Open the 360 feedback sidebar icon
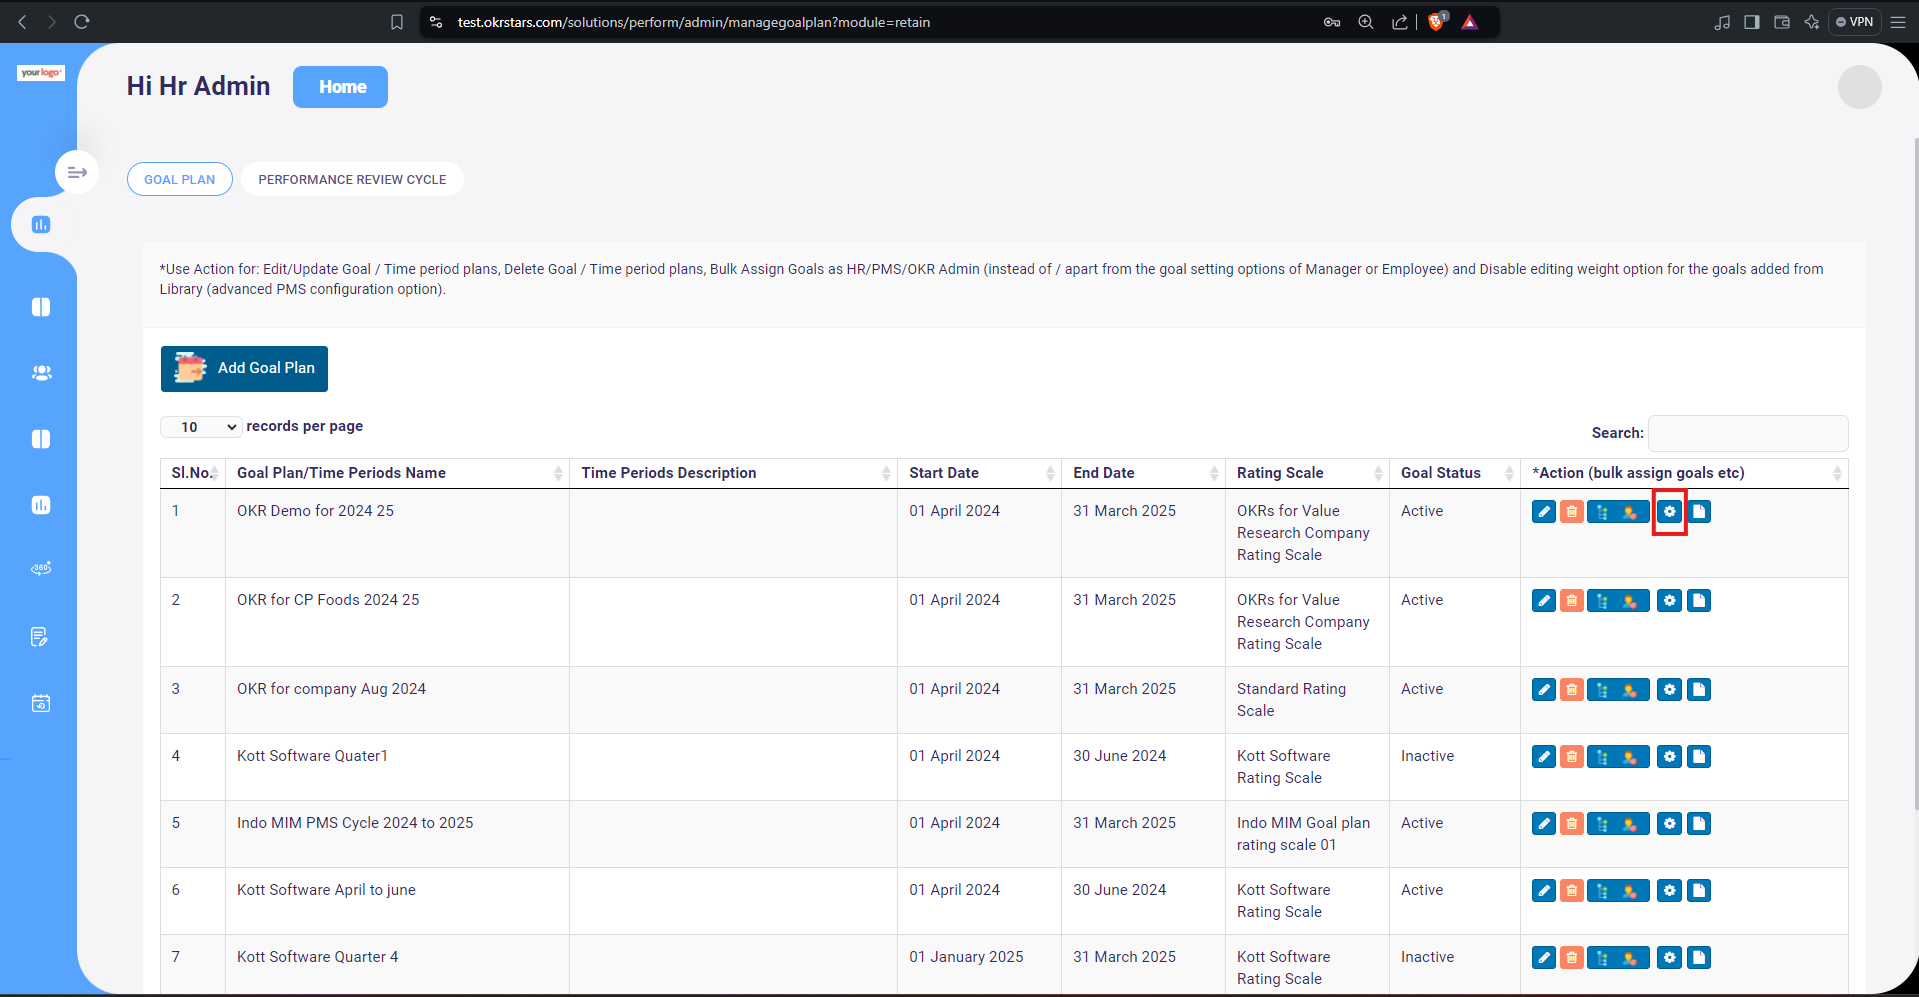Image resolution: width=1919 pixels, height=997 pixels. (x=41, y=569)
